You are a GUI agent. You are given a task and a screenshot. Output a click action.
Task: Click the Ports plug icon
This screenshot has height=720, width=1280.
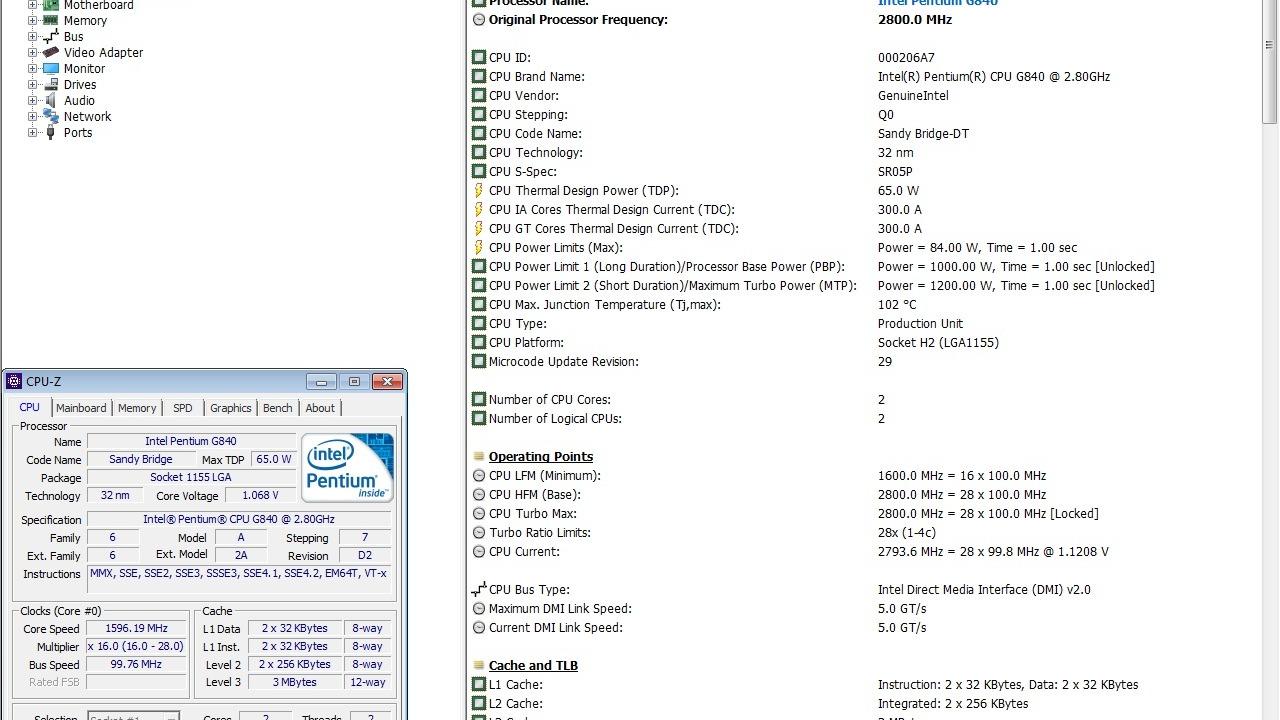tap(51, 132)
